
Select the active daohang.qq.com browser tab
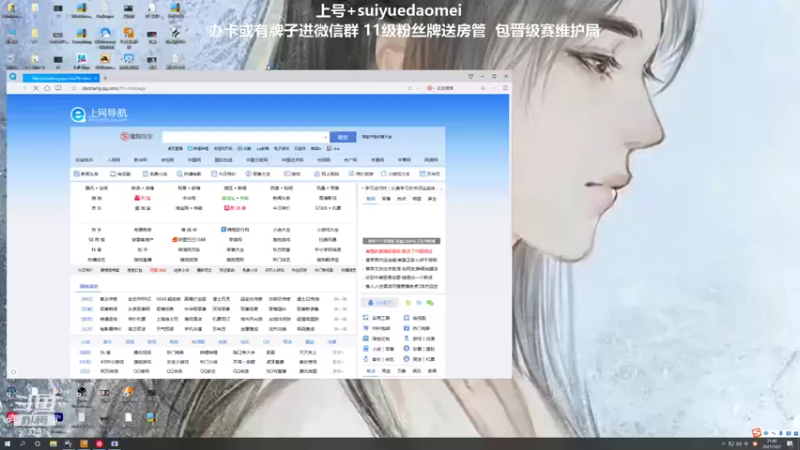tap(61, 78)
